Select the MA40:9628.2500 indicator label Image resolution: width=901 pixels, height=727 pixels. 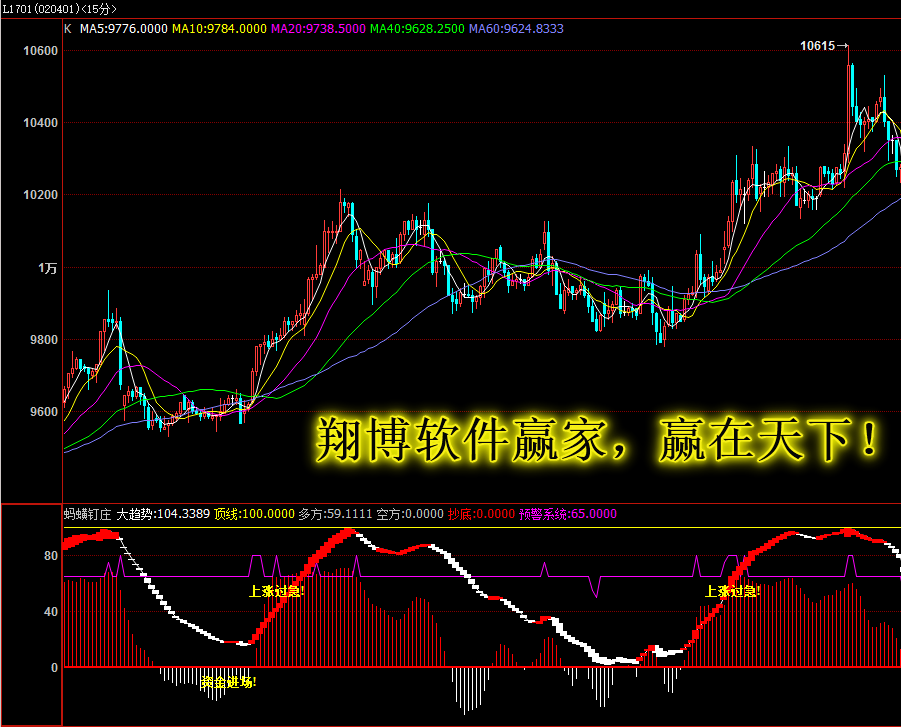coord(417,29)
